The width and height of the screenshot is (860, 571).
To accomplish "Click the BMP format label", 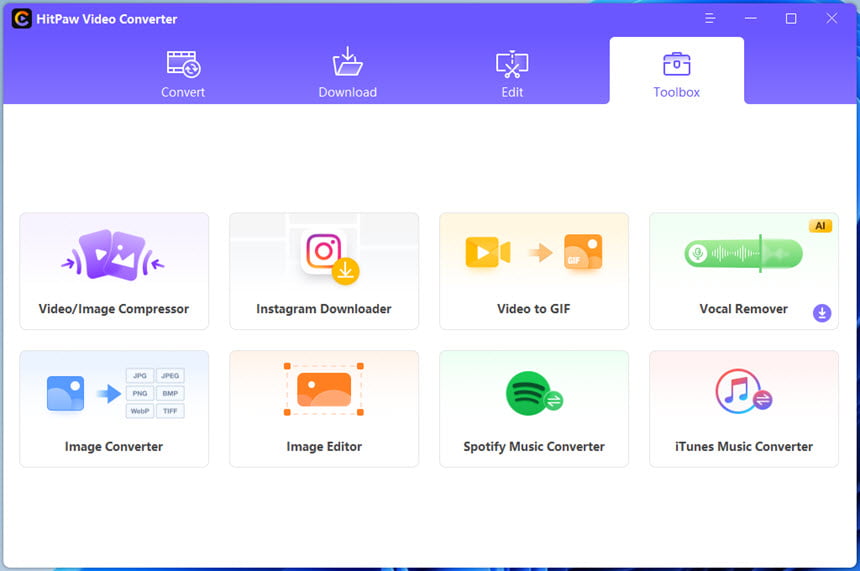I will pyautogui.click(x=170, y=393).
